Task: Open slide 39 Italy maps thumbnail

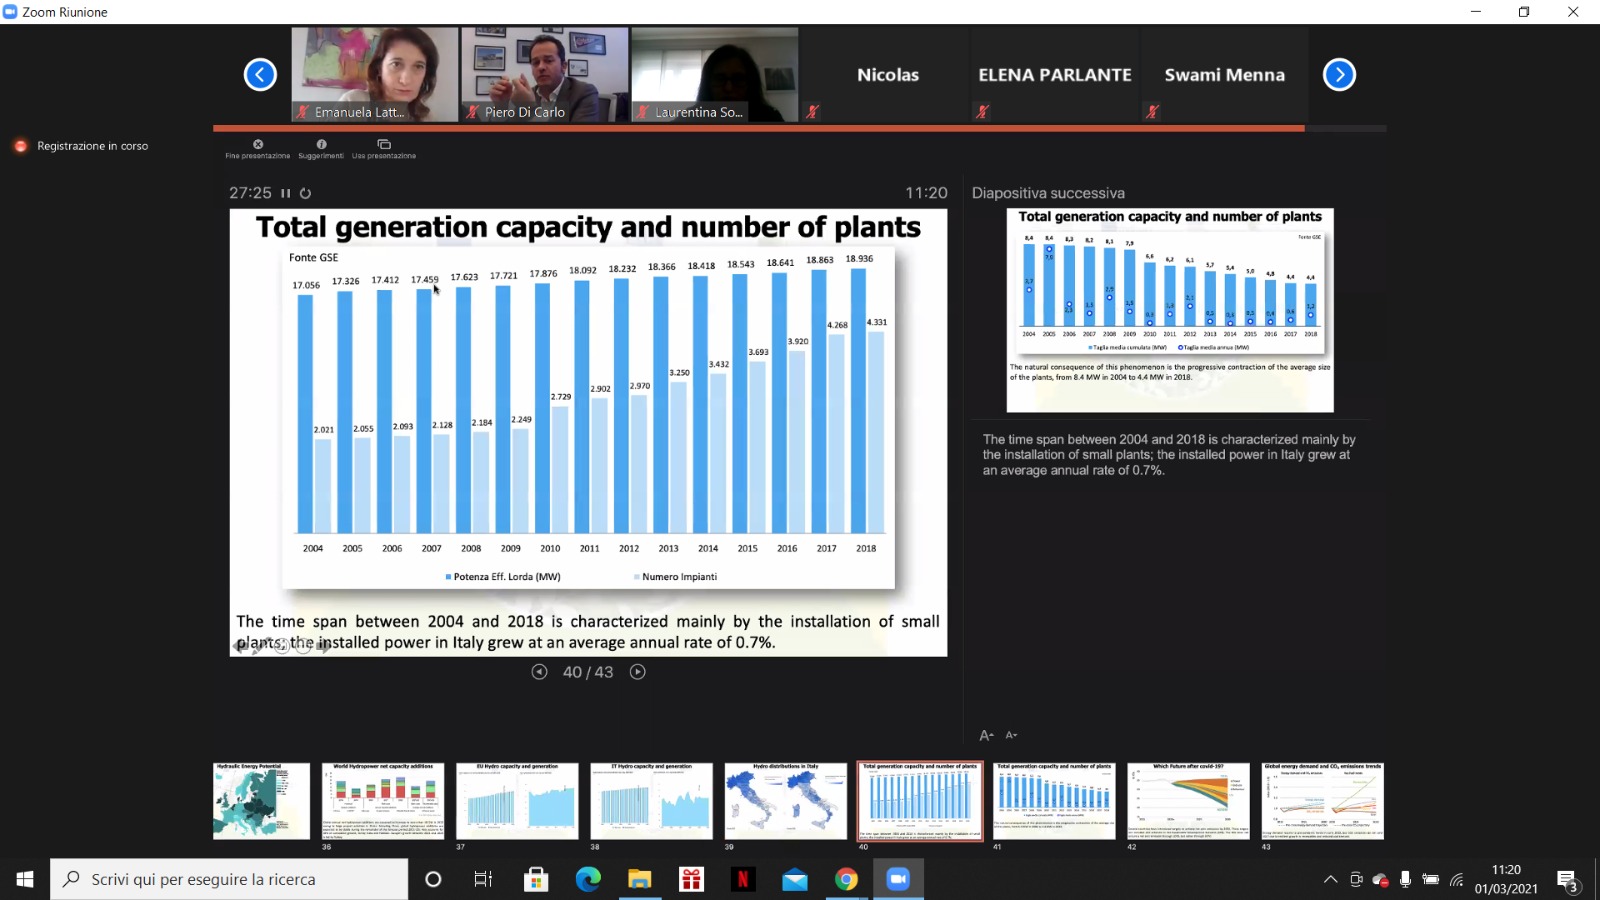Action: (786, 801)
